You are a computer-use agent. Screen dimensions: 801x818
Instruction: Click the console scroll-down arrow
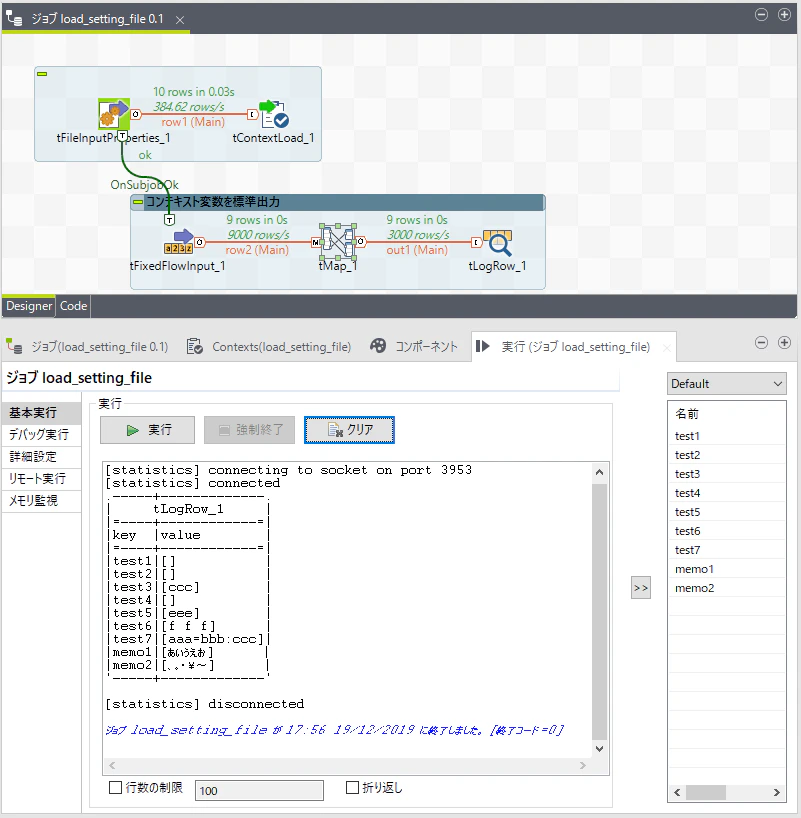[600, 749]
